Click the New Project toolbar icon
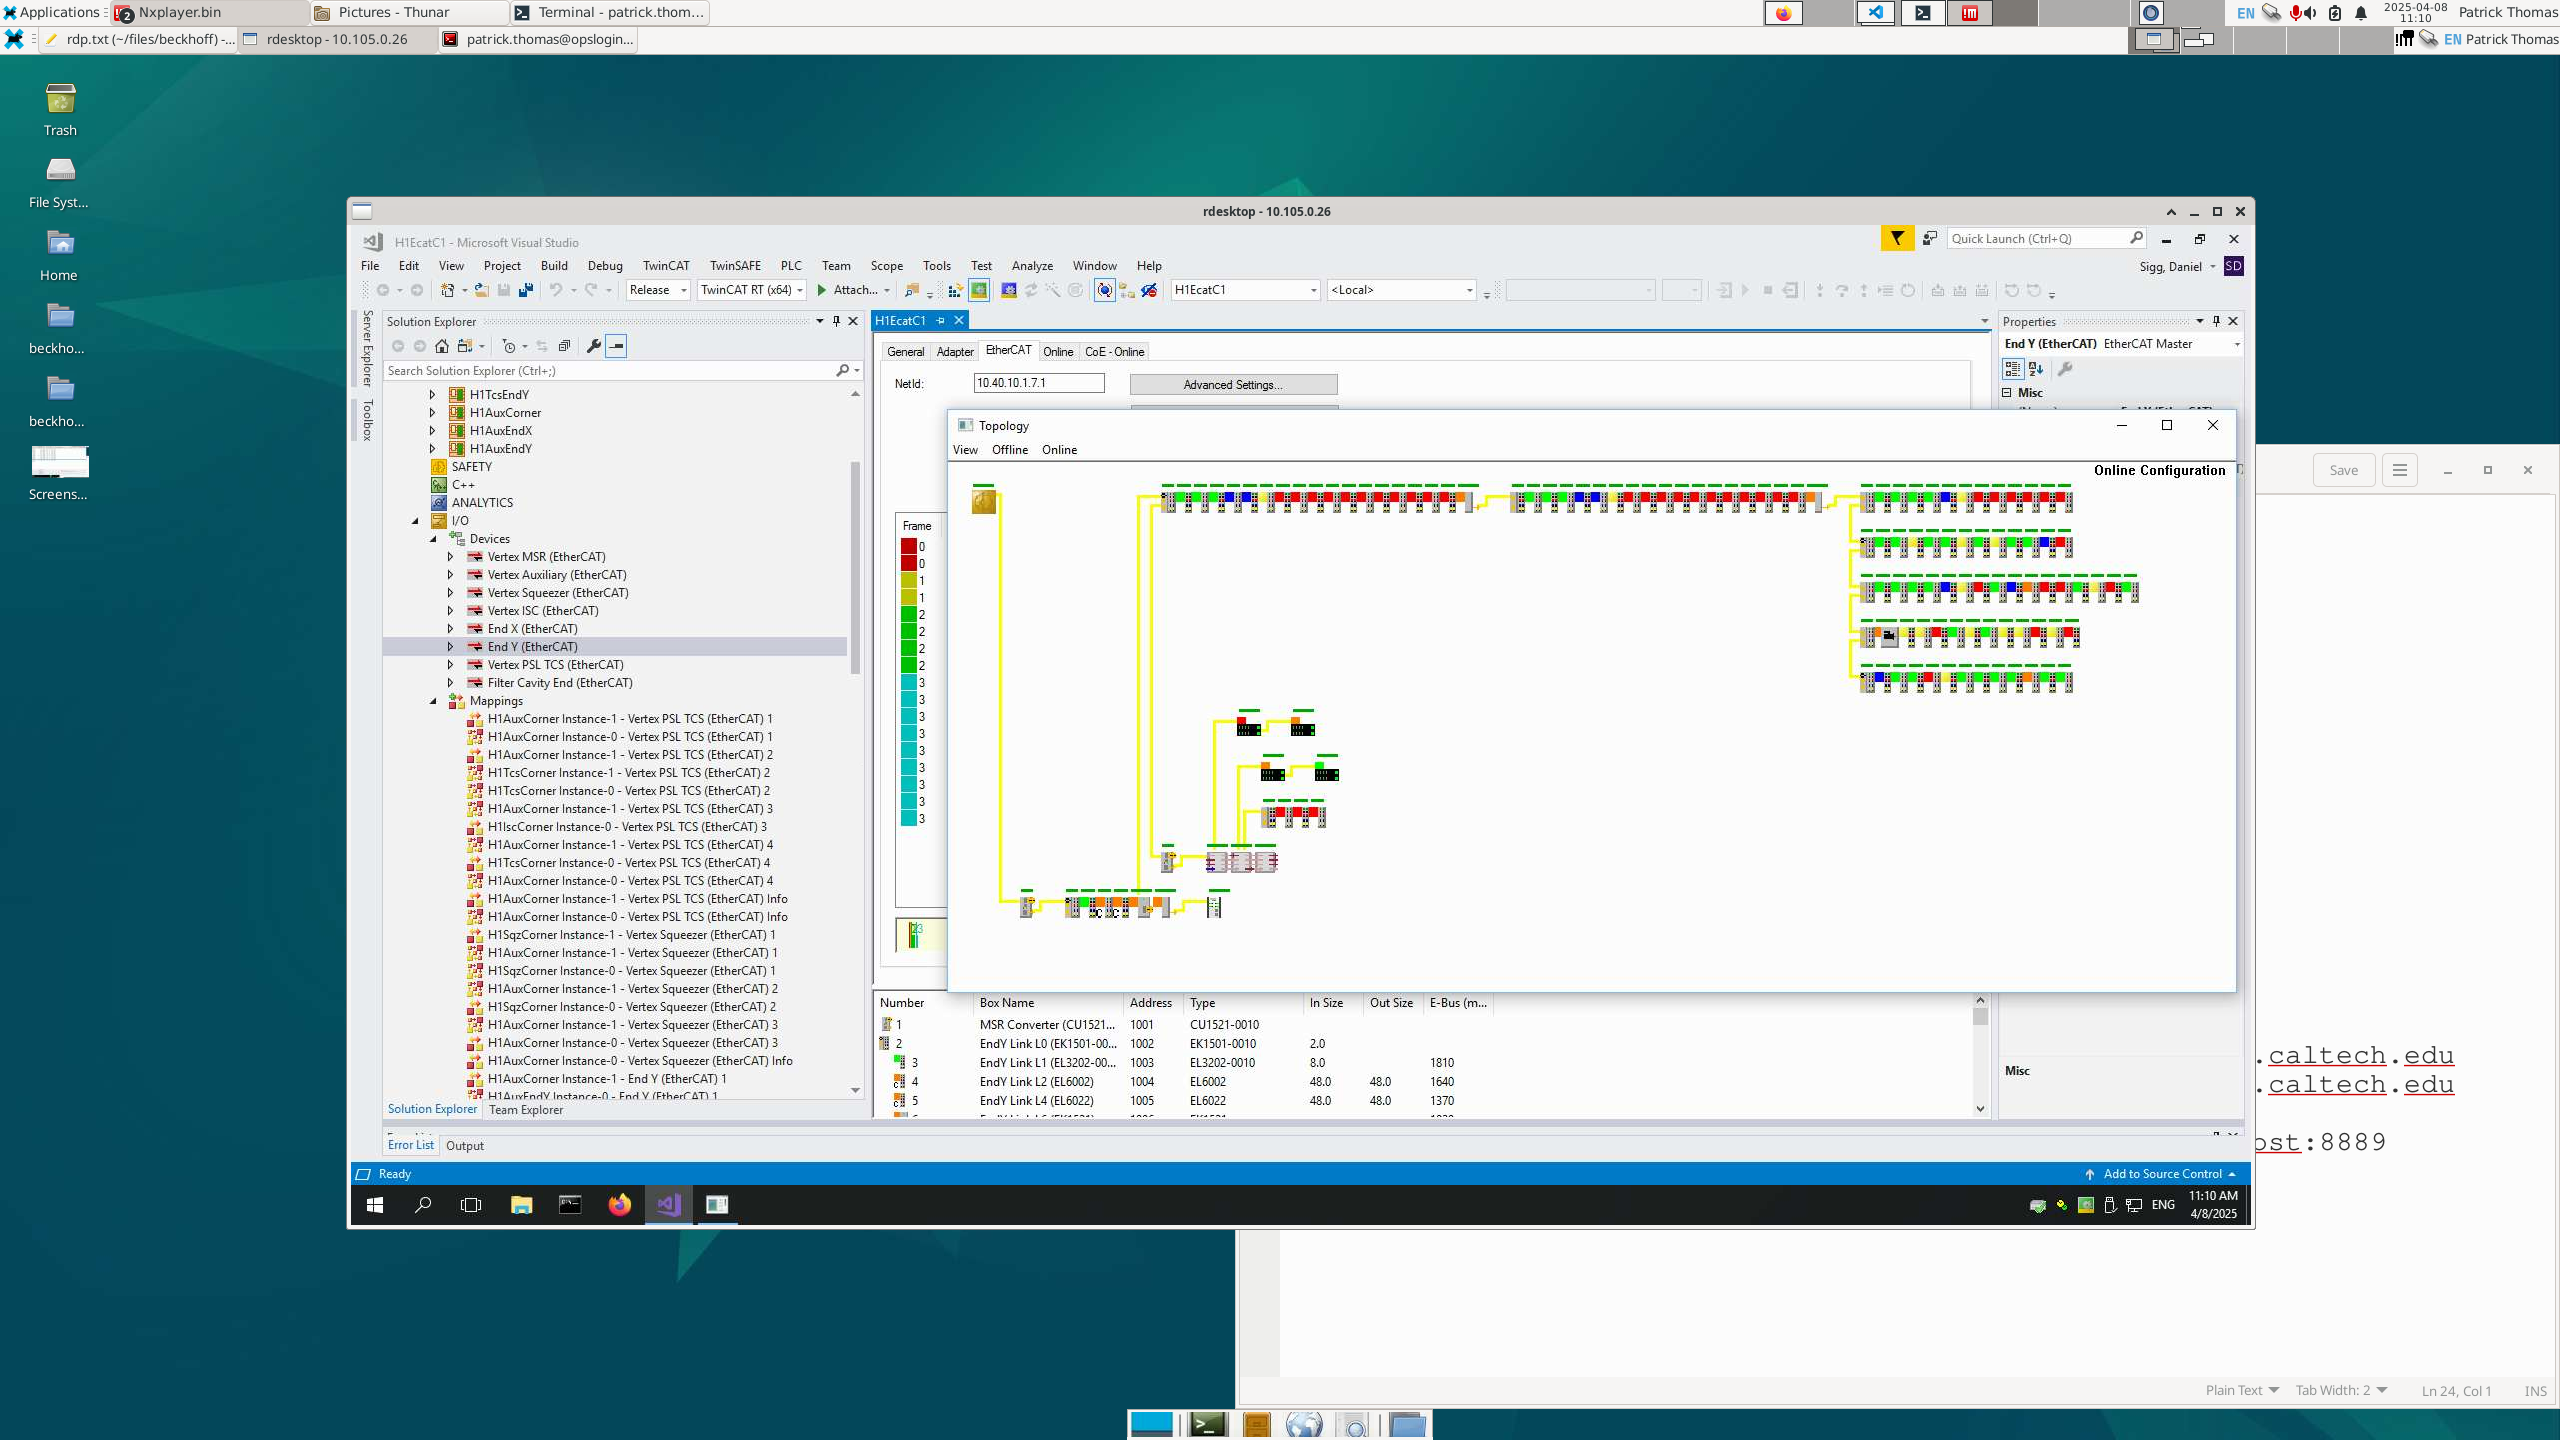 tap(448, 290)
